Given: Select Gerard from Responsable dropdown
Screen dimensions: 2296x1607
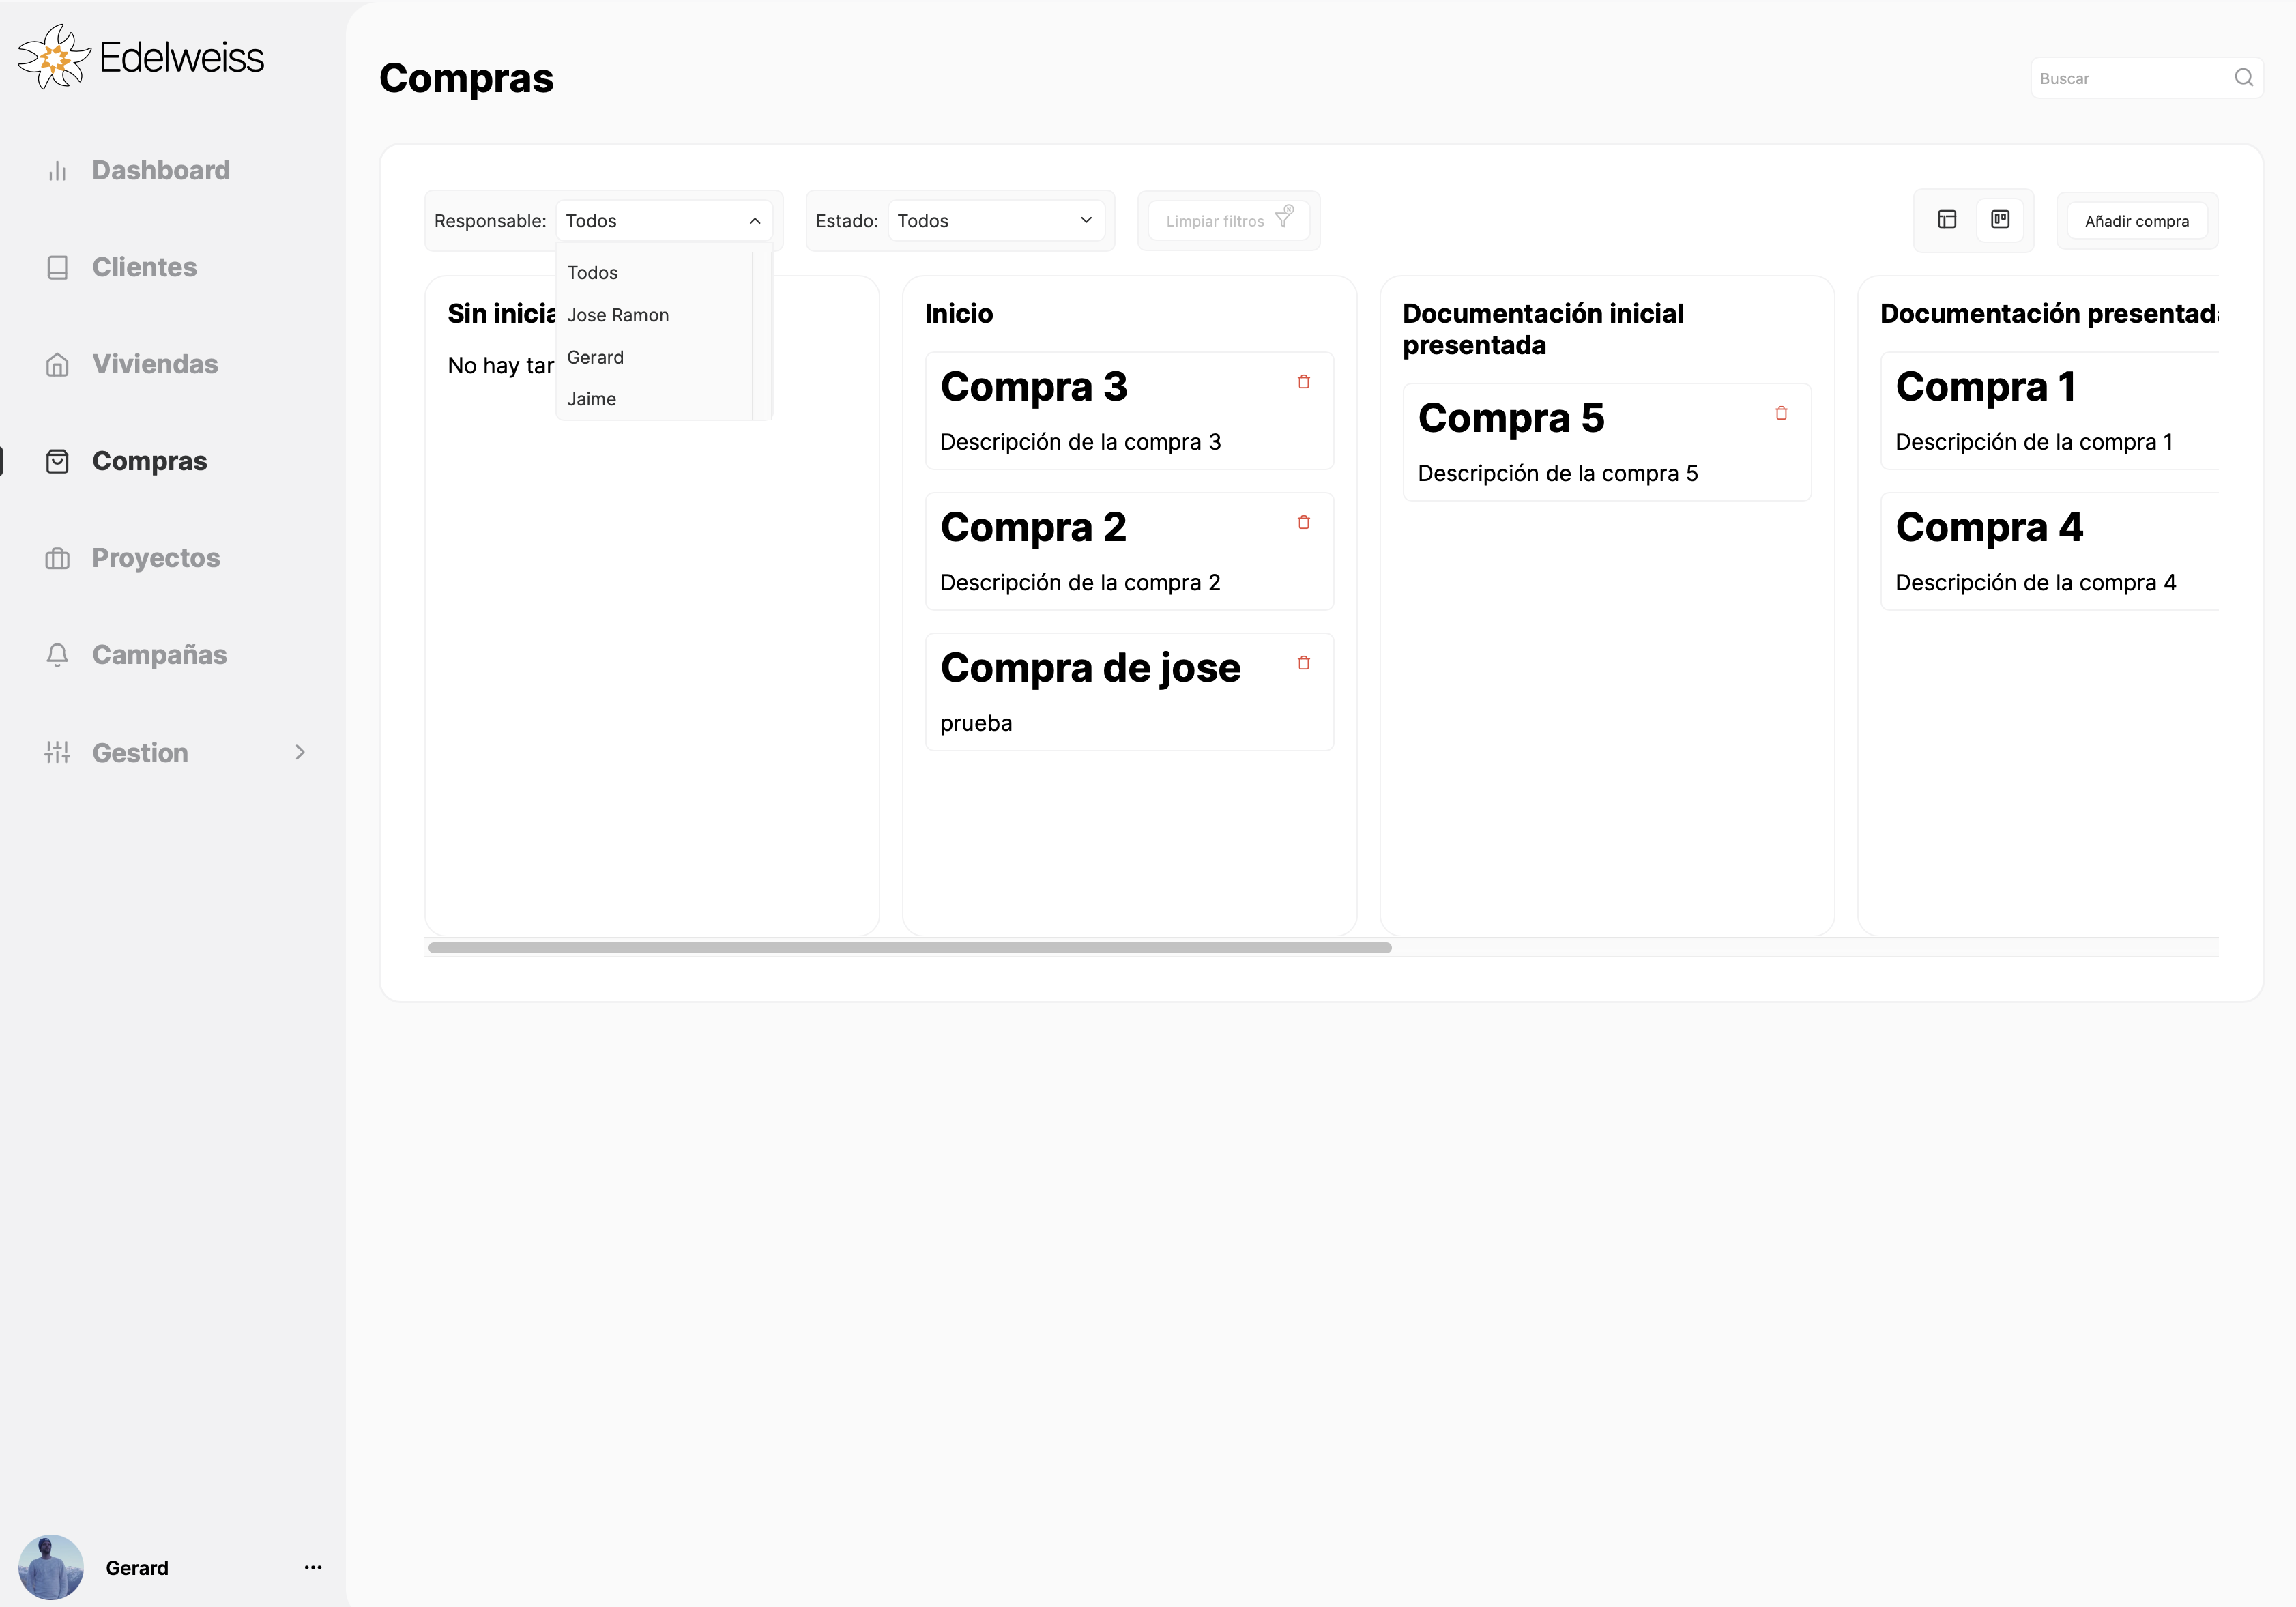Looking at the screenshot, I should [595, 356].
